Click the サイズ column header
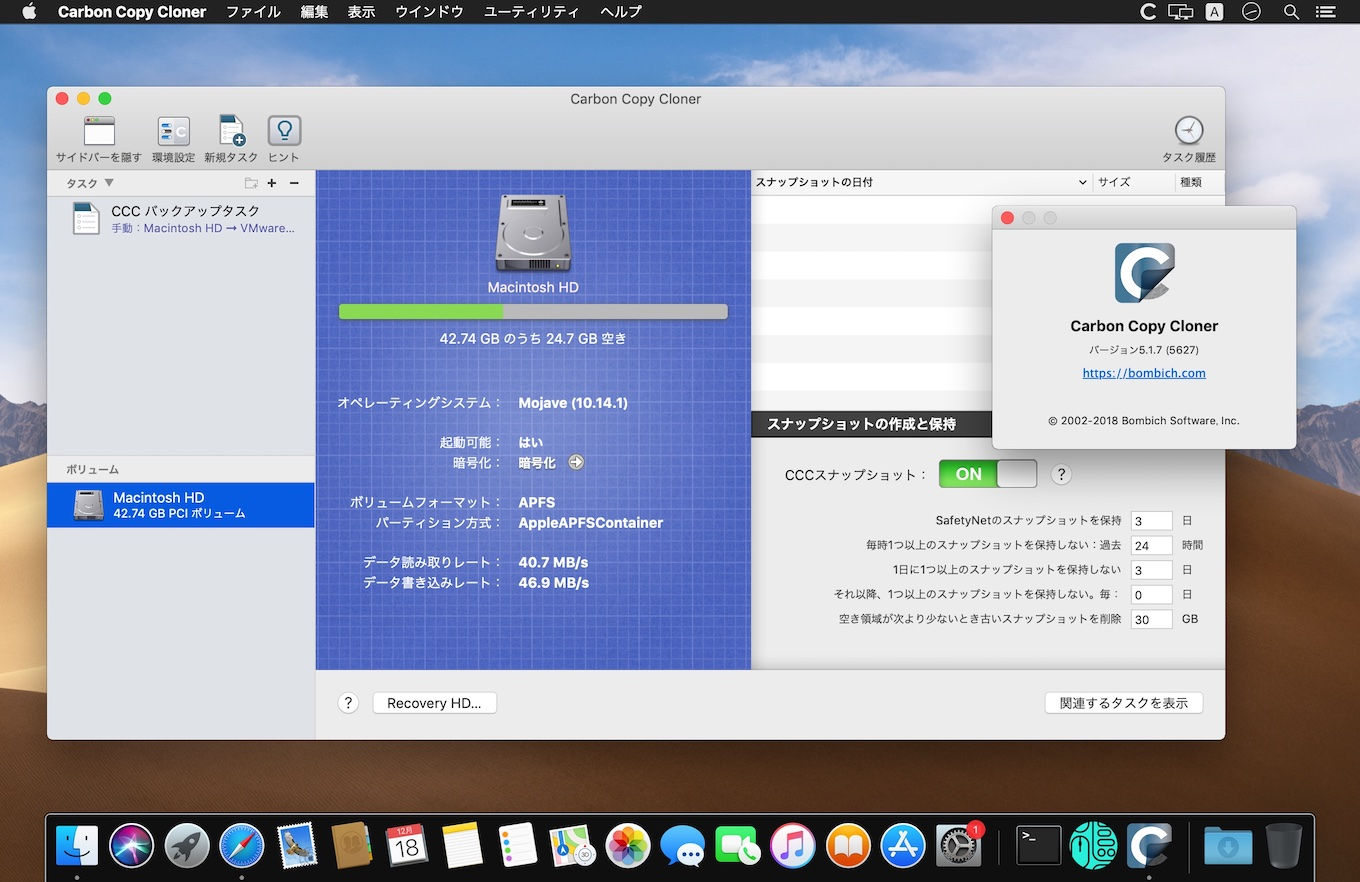The image size is (1360, 882). [x=1133, y=182]
